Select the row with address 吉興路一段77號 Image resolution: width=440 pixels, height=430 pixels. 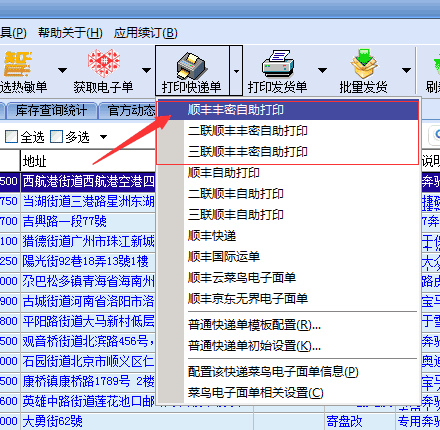pyautogui.click(x=65, y=221)
